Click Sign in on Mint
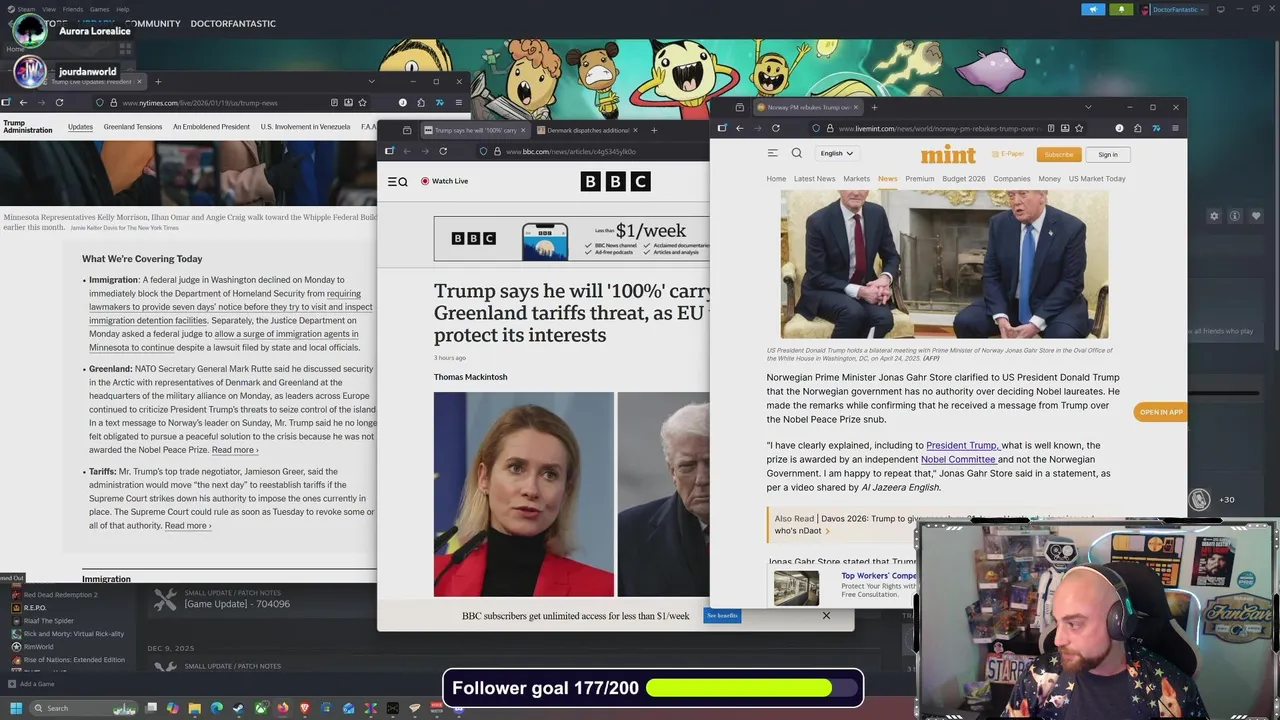The height and width of the screenshot is (720, 1280). click(1108, 154)
